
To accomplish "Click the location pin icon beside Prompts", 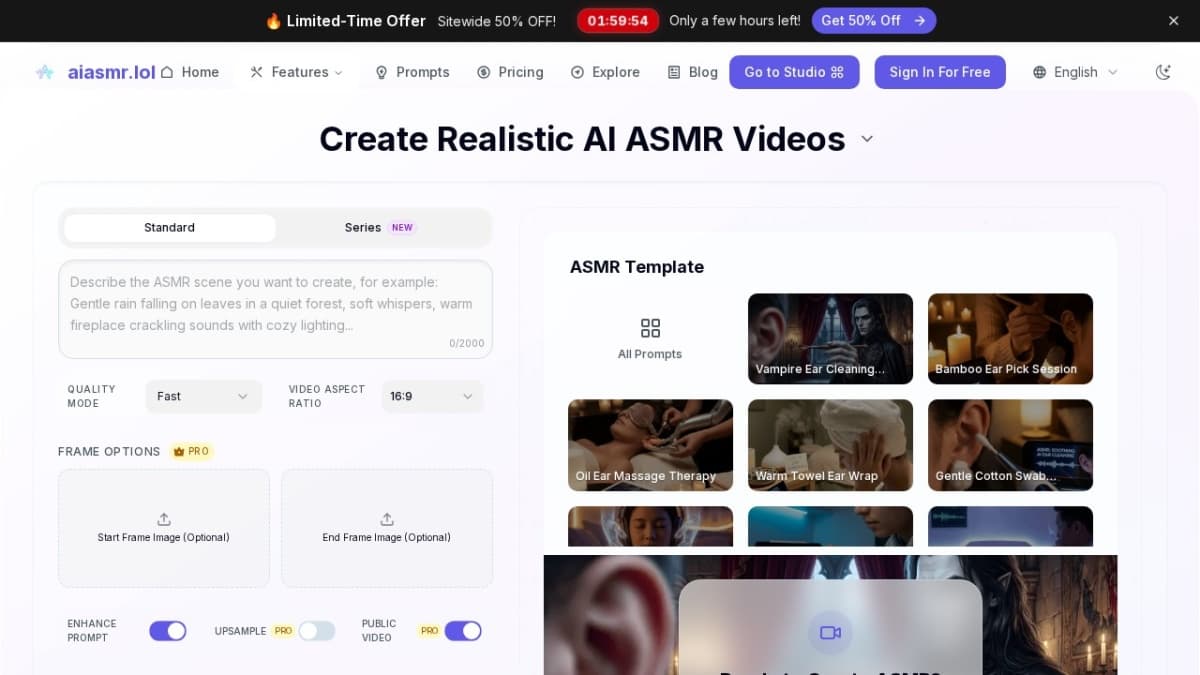I will click(x=381, y=72).
